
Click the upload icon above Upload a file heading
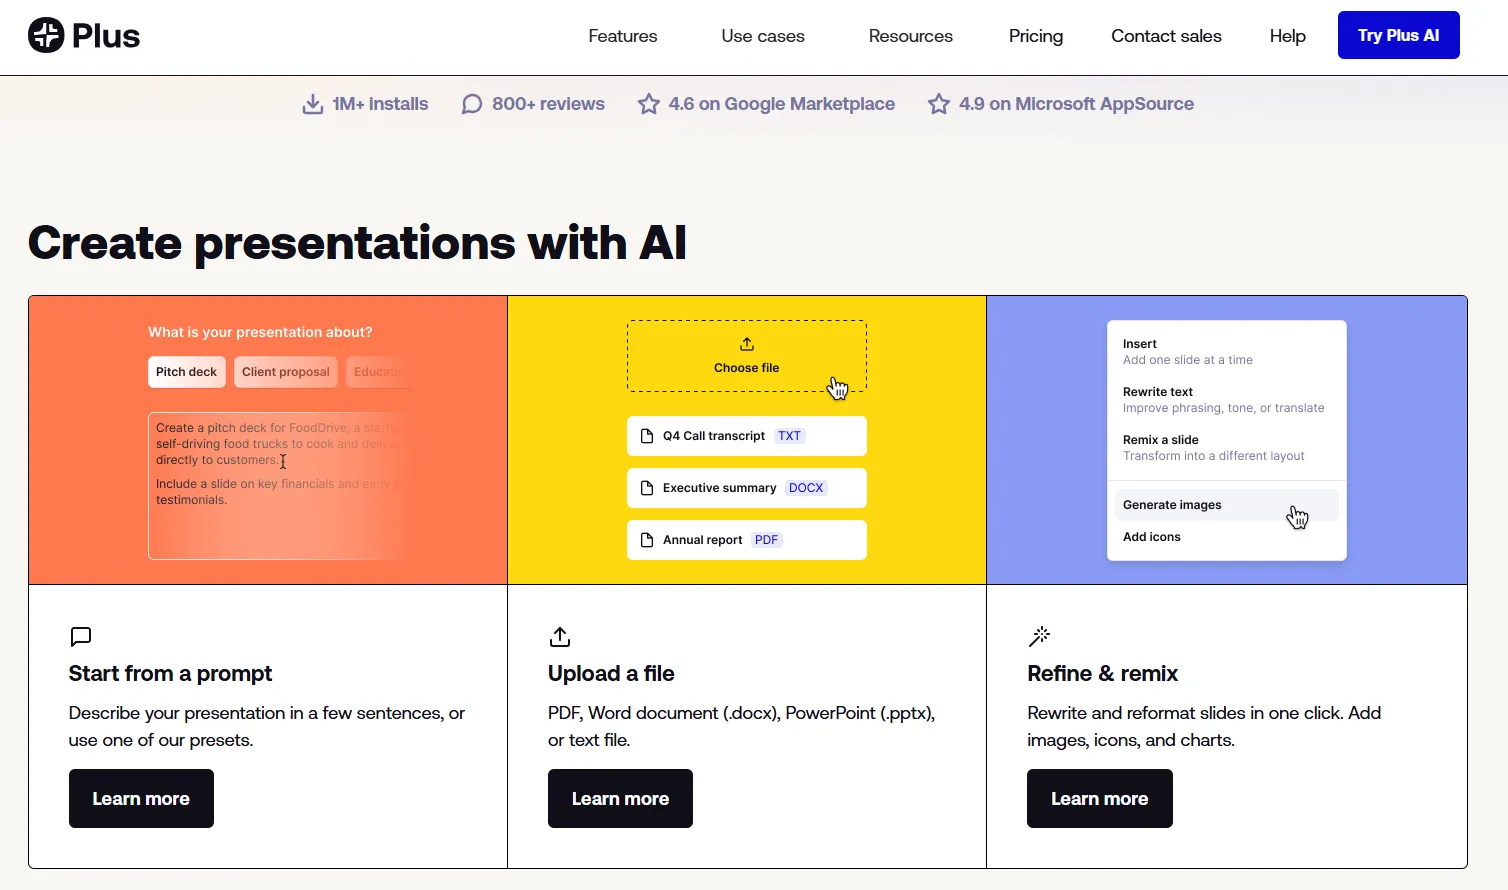pos(560,637)
